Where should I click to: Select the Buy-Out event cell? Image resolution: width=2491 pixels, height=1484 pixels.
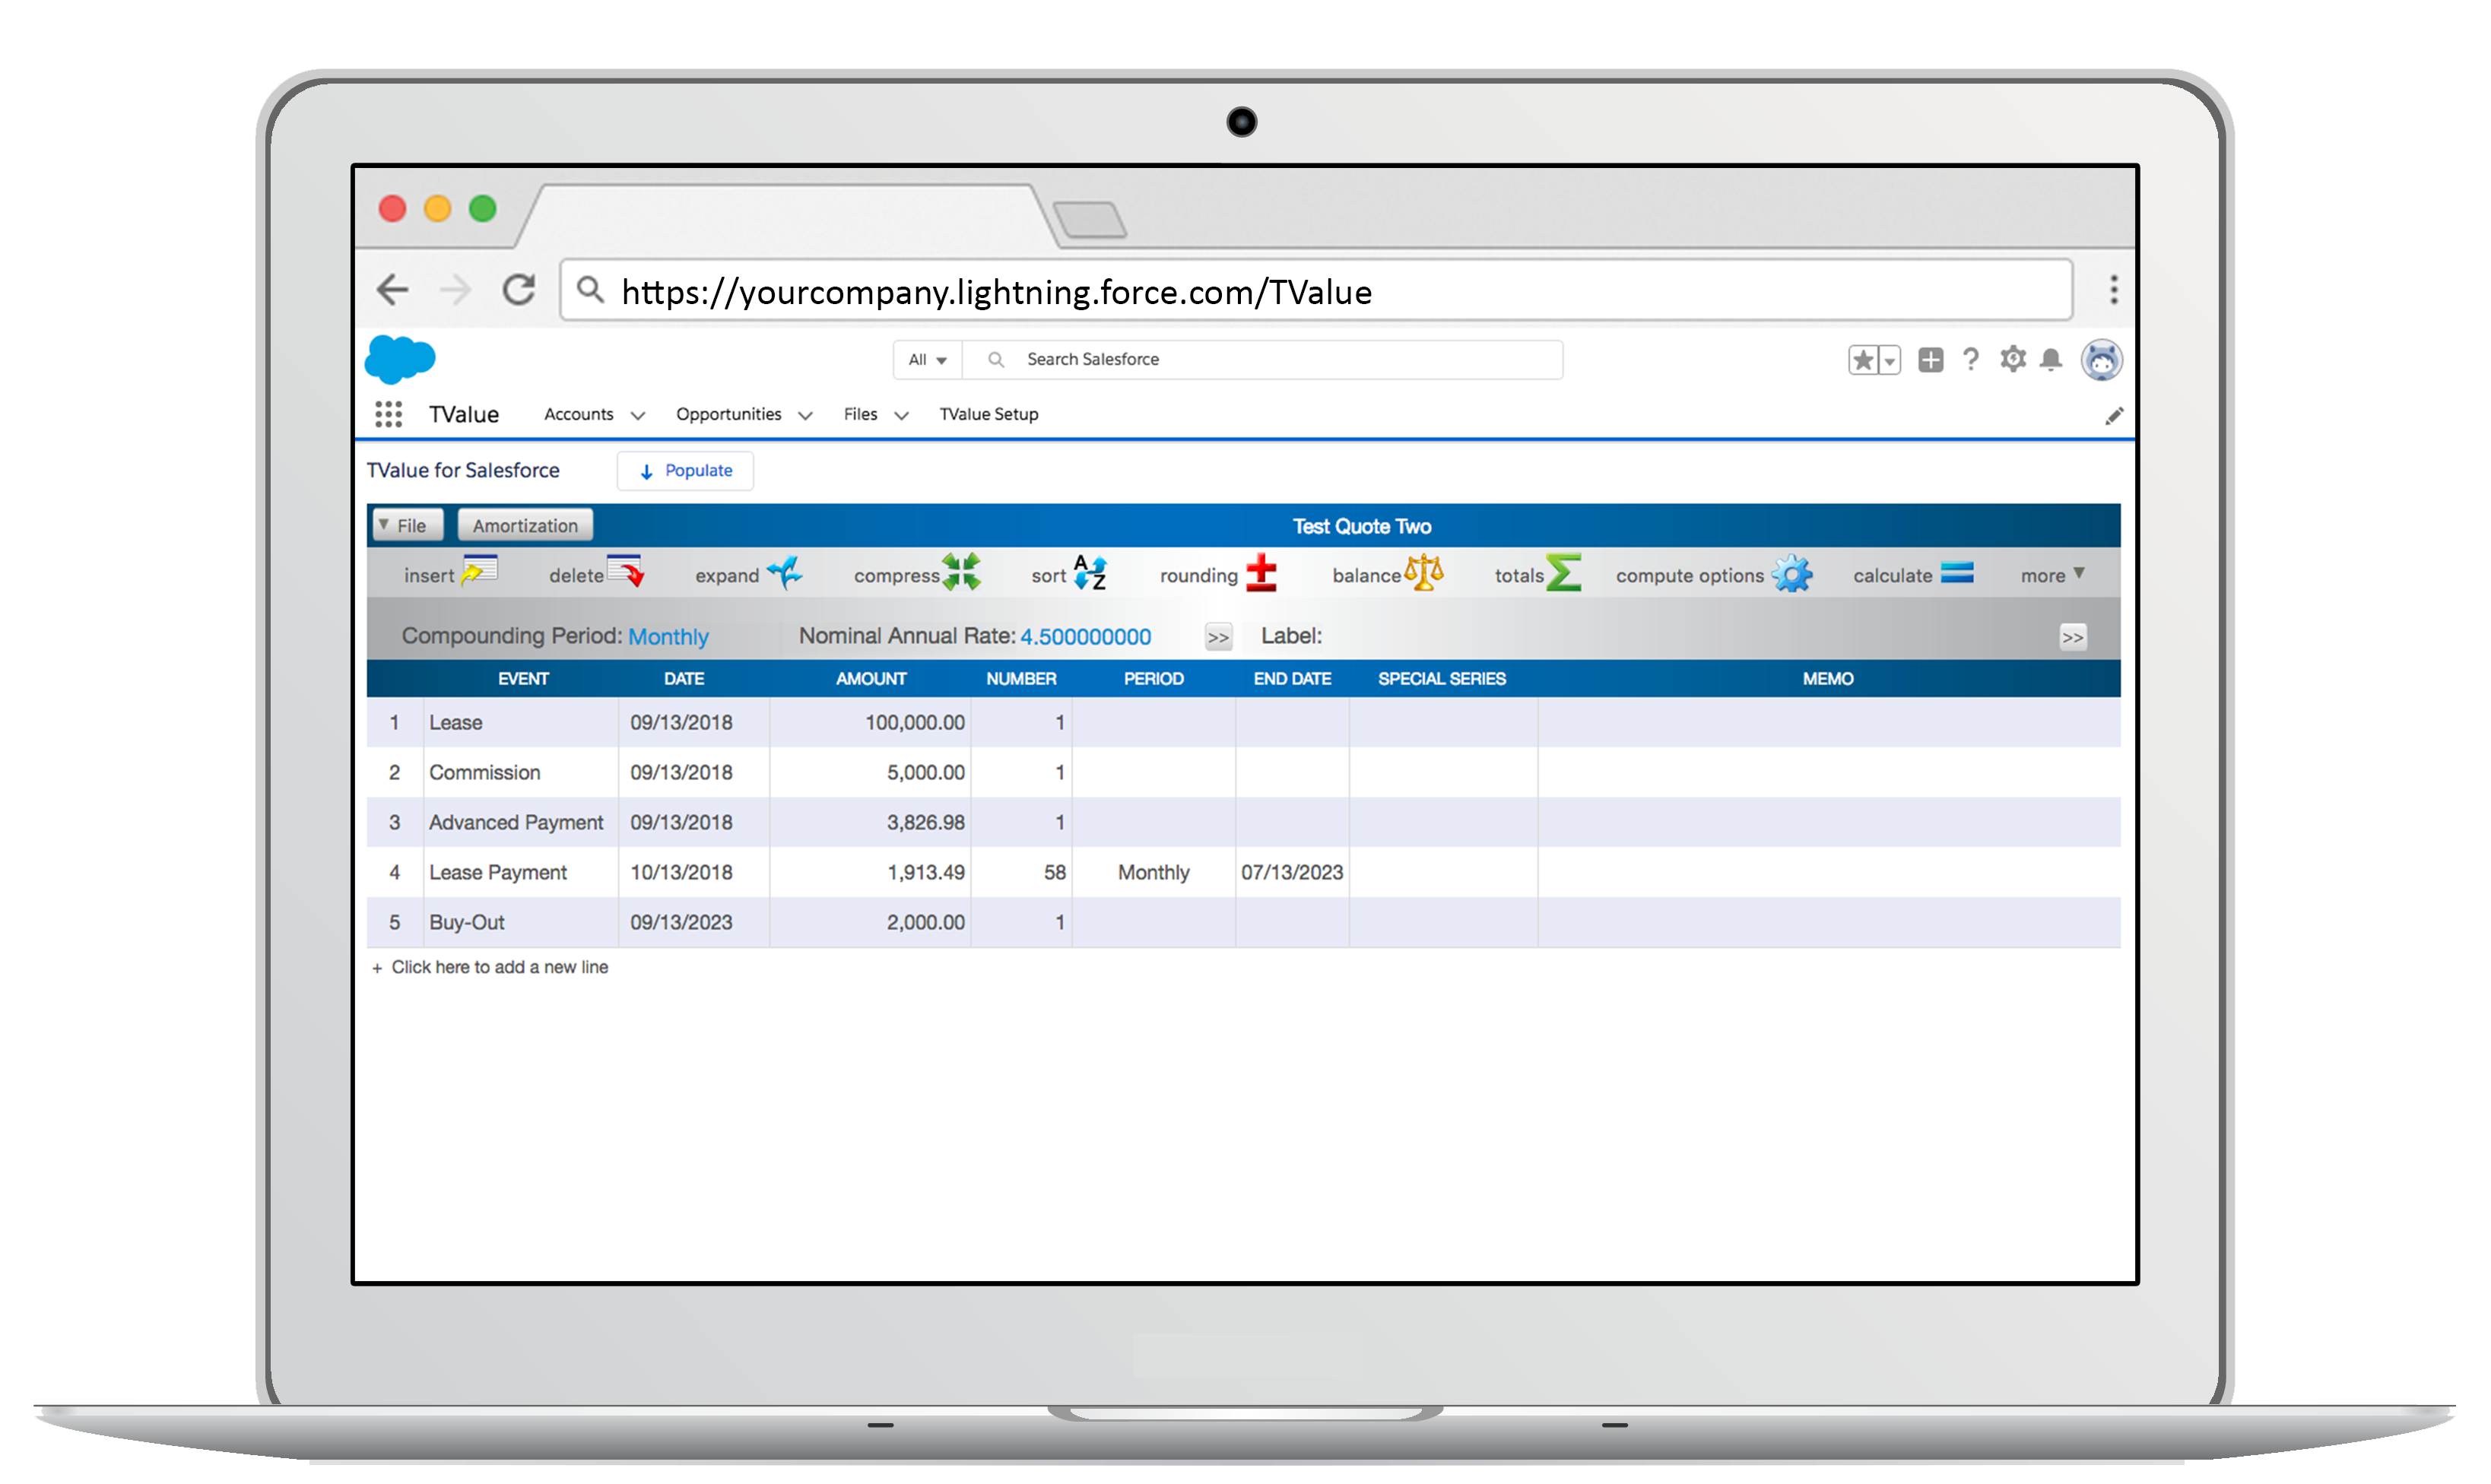point(520,922)
